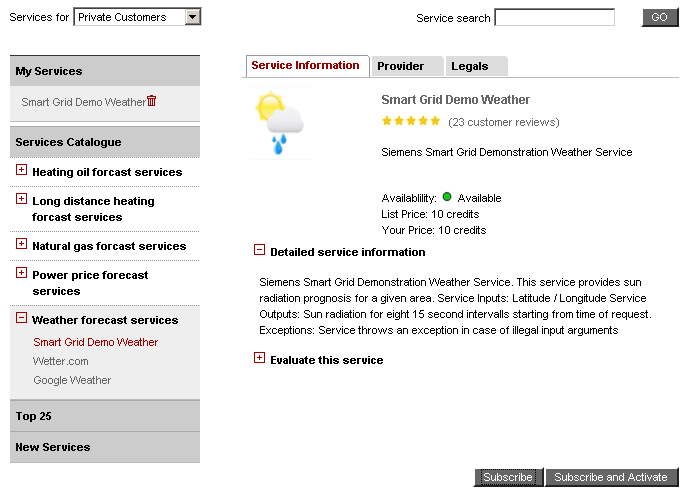
Task: Expand Long distance heating forcast services
Action: point(21,199)
